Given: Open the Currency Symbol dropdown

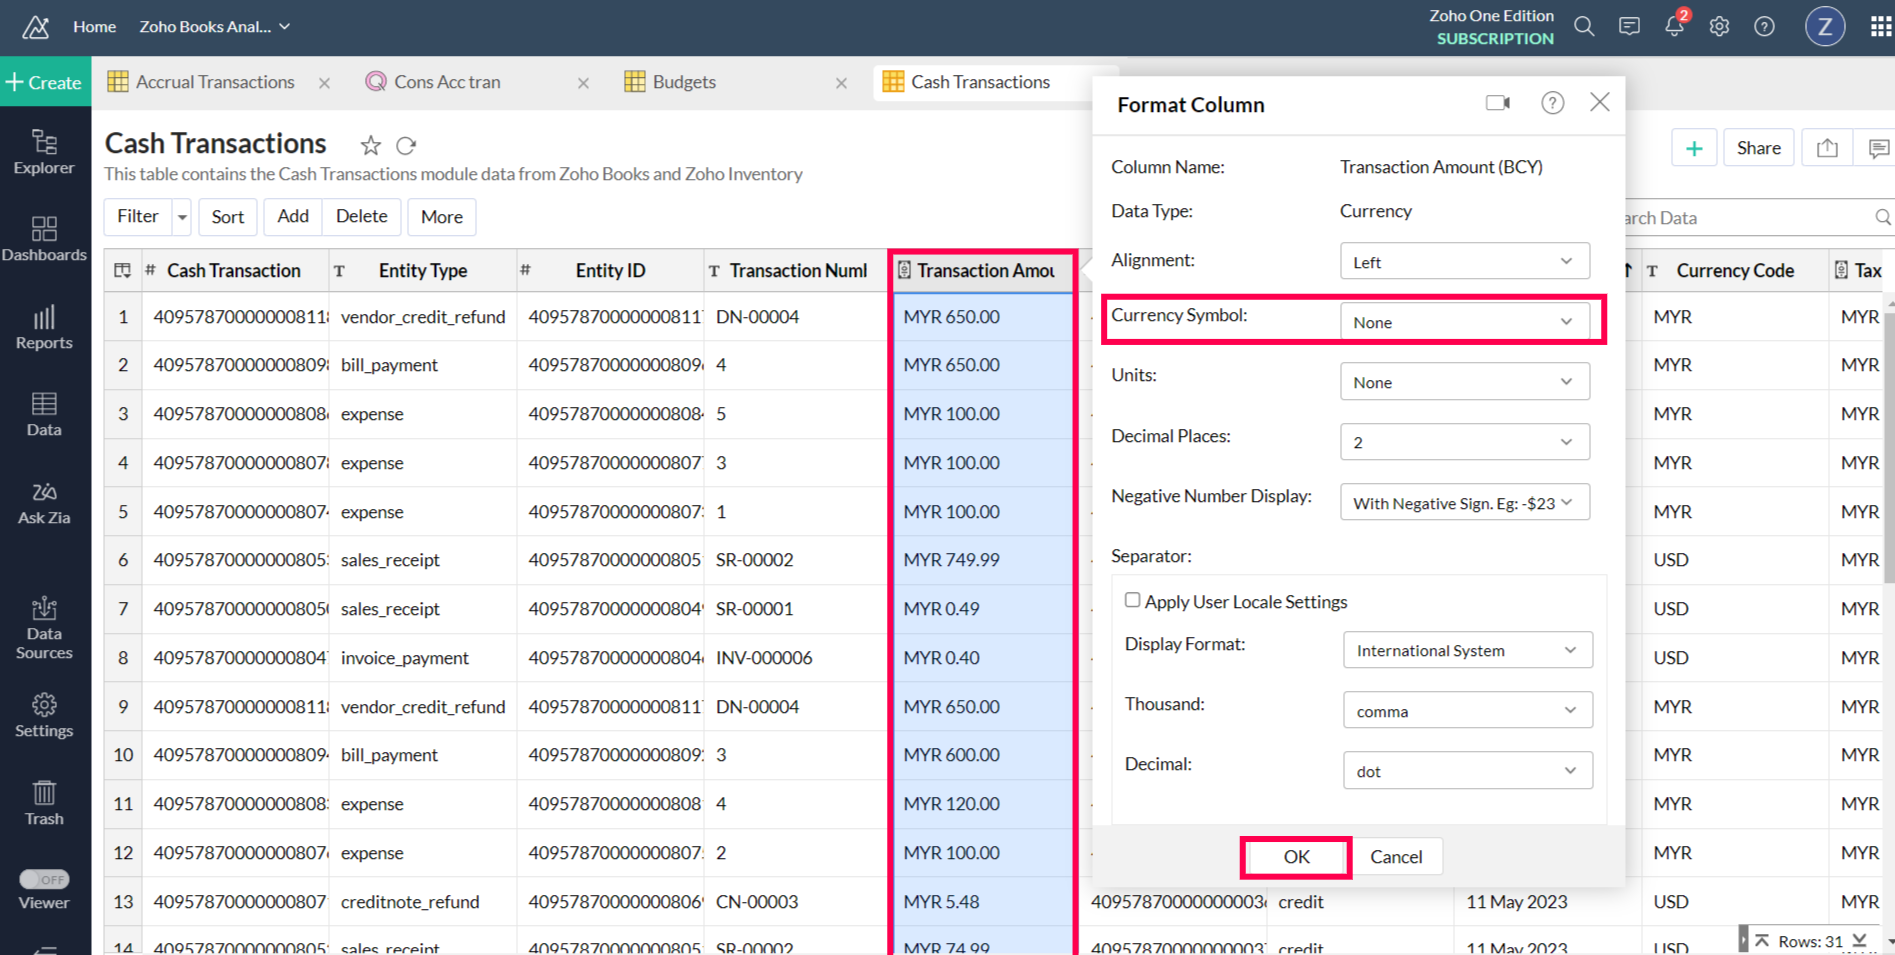Looking at the screenshot, I should click(x=1464, y=322).
